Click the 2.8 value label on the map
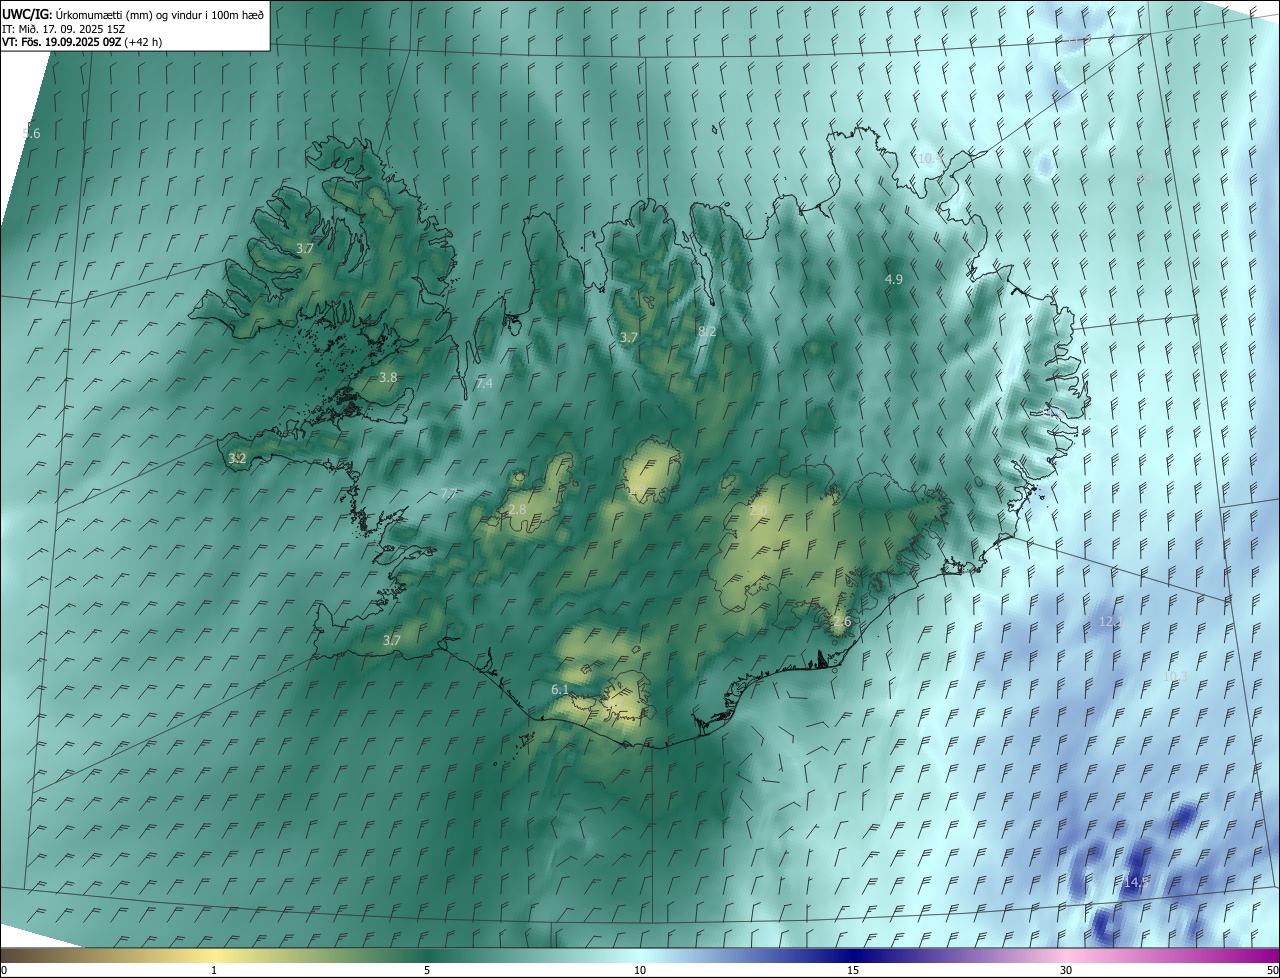 point(517,510)
